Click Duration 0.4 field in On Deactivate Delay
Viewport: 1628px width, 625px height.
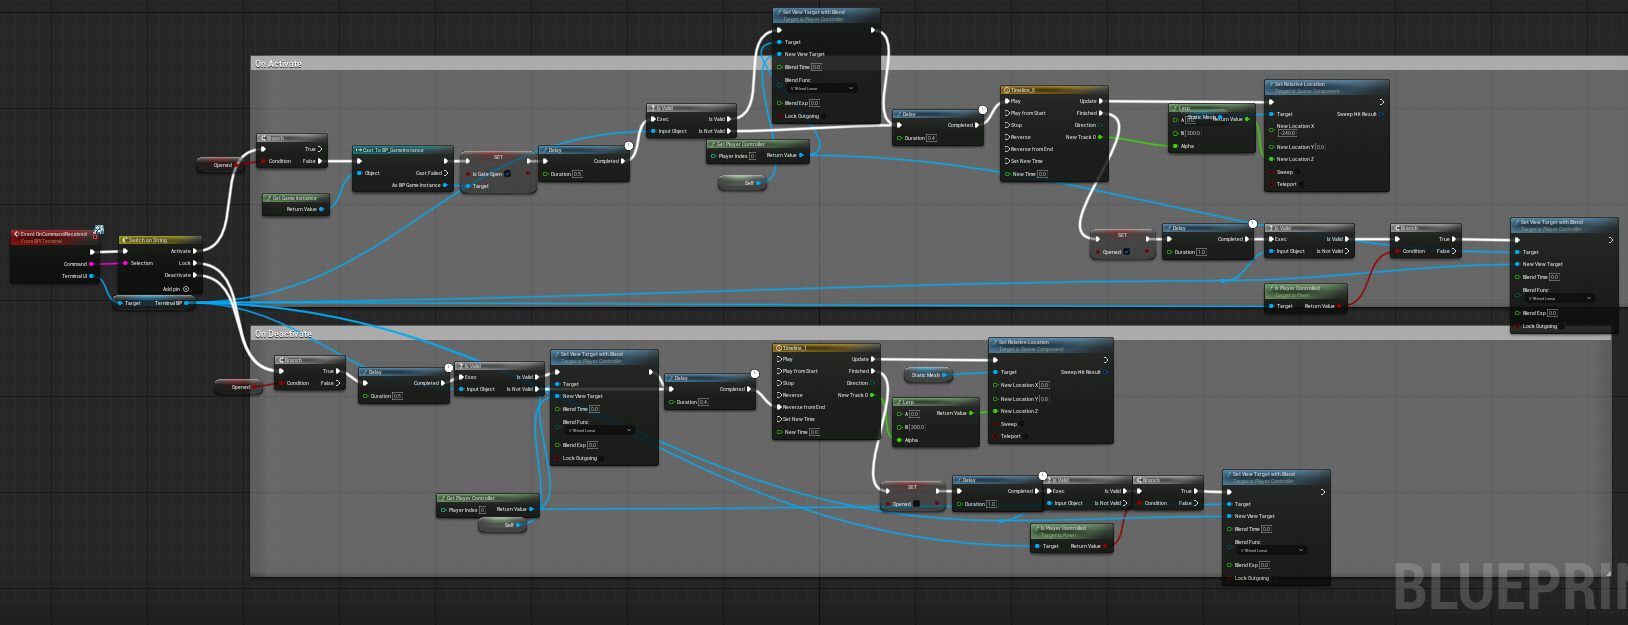click(x=703, y=402)
